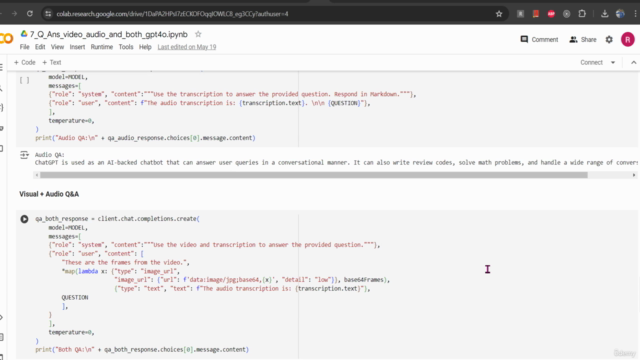Open the Google Drive icon beside notebook title
This screenshot has width=640, height=360.
(x=24, y=34)
